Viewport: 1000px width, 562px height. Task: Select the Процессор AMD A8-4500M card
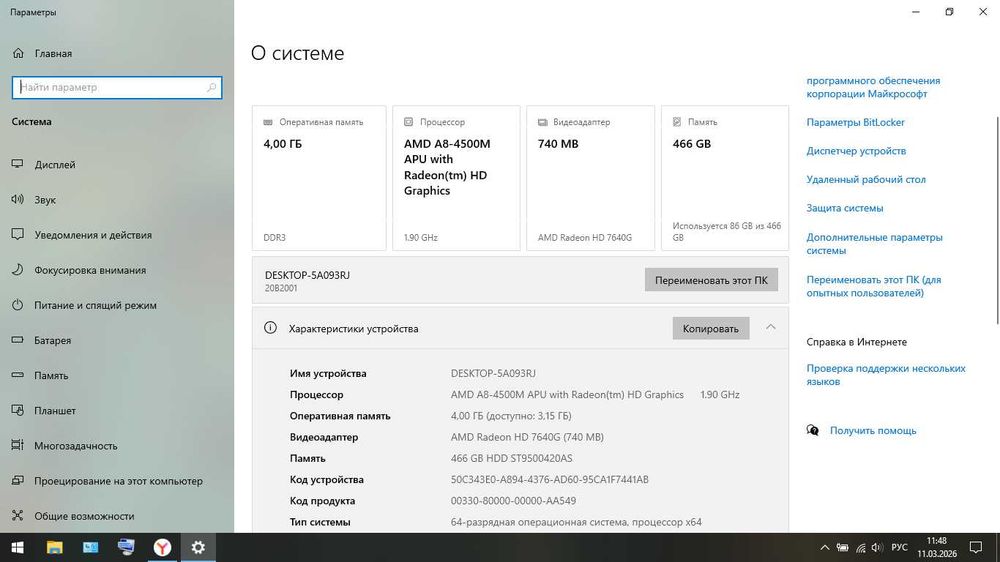456,178
